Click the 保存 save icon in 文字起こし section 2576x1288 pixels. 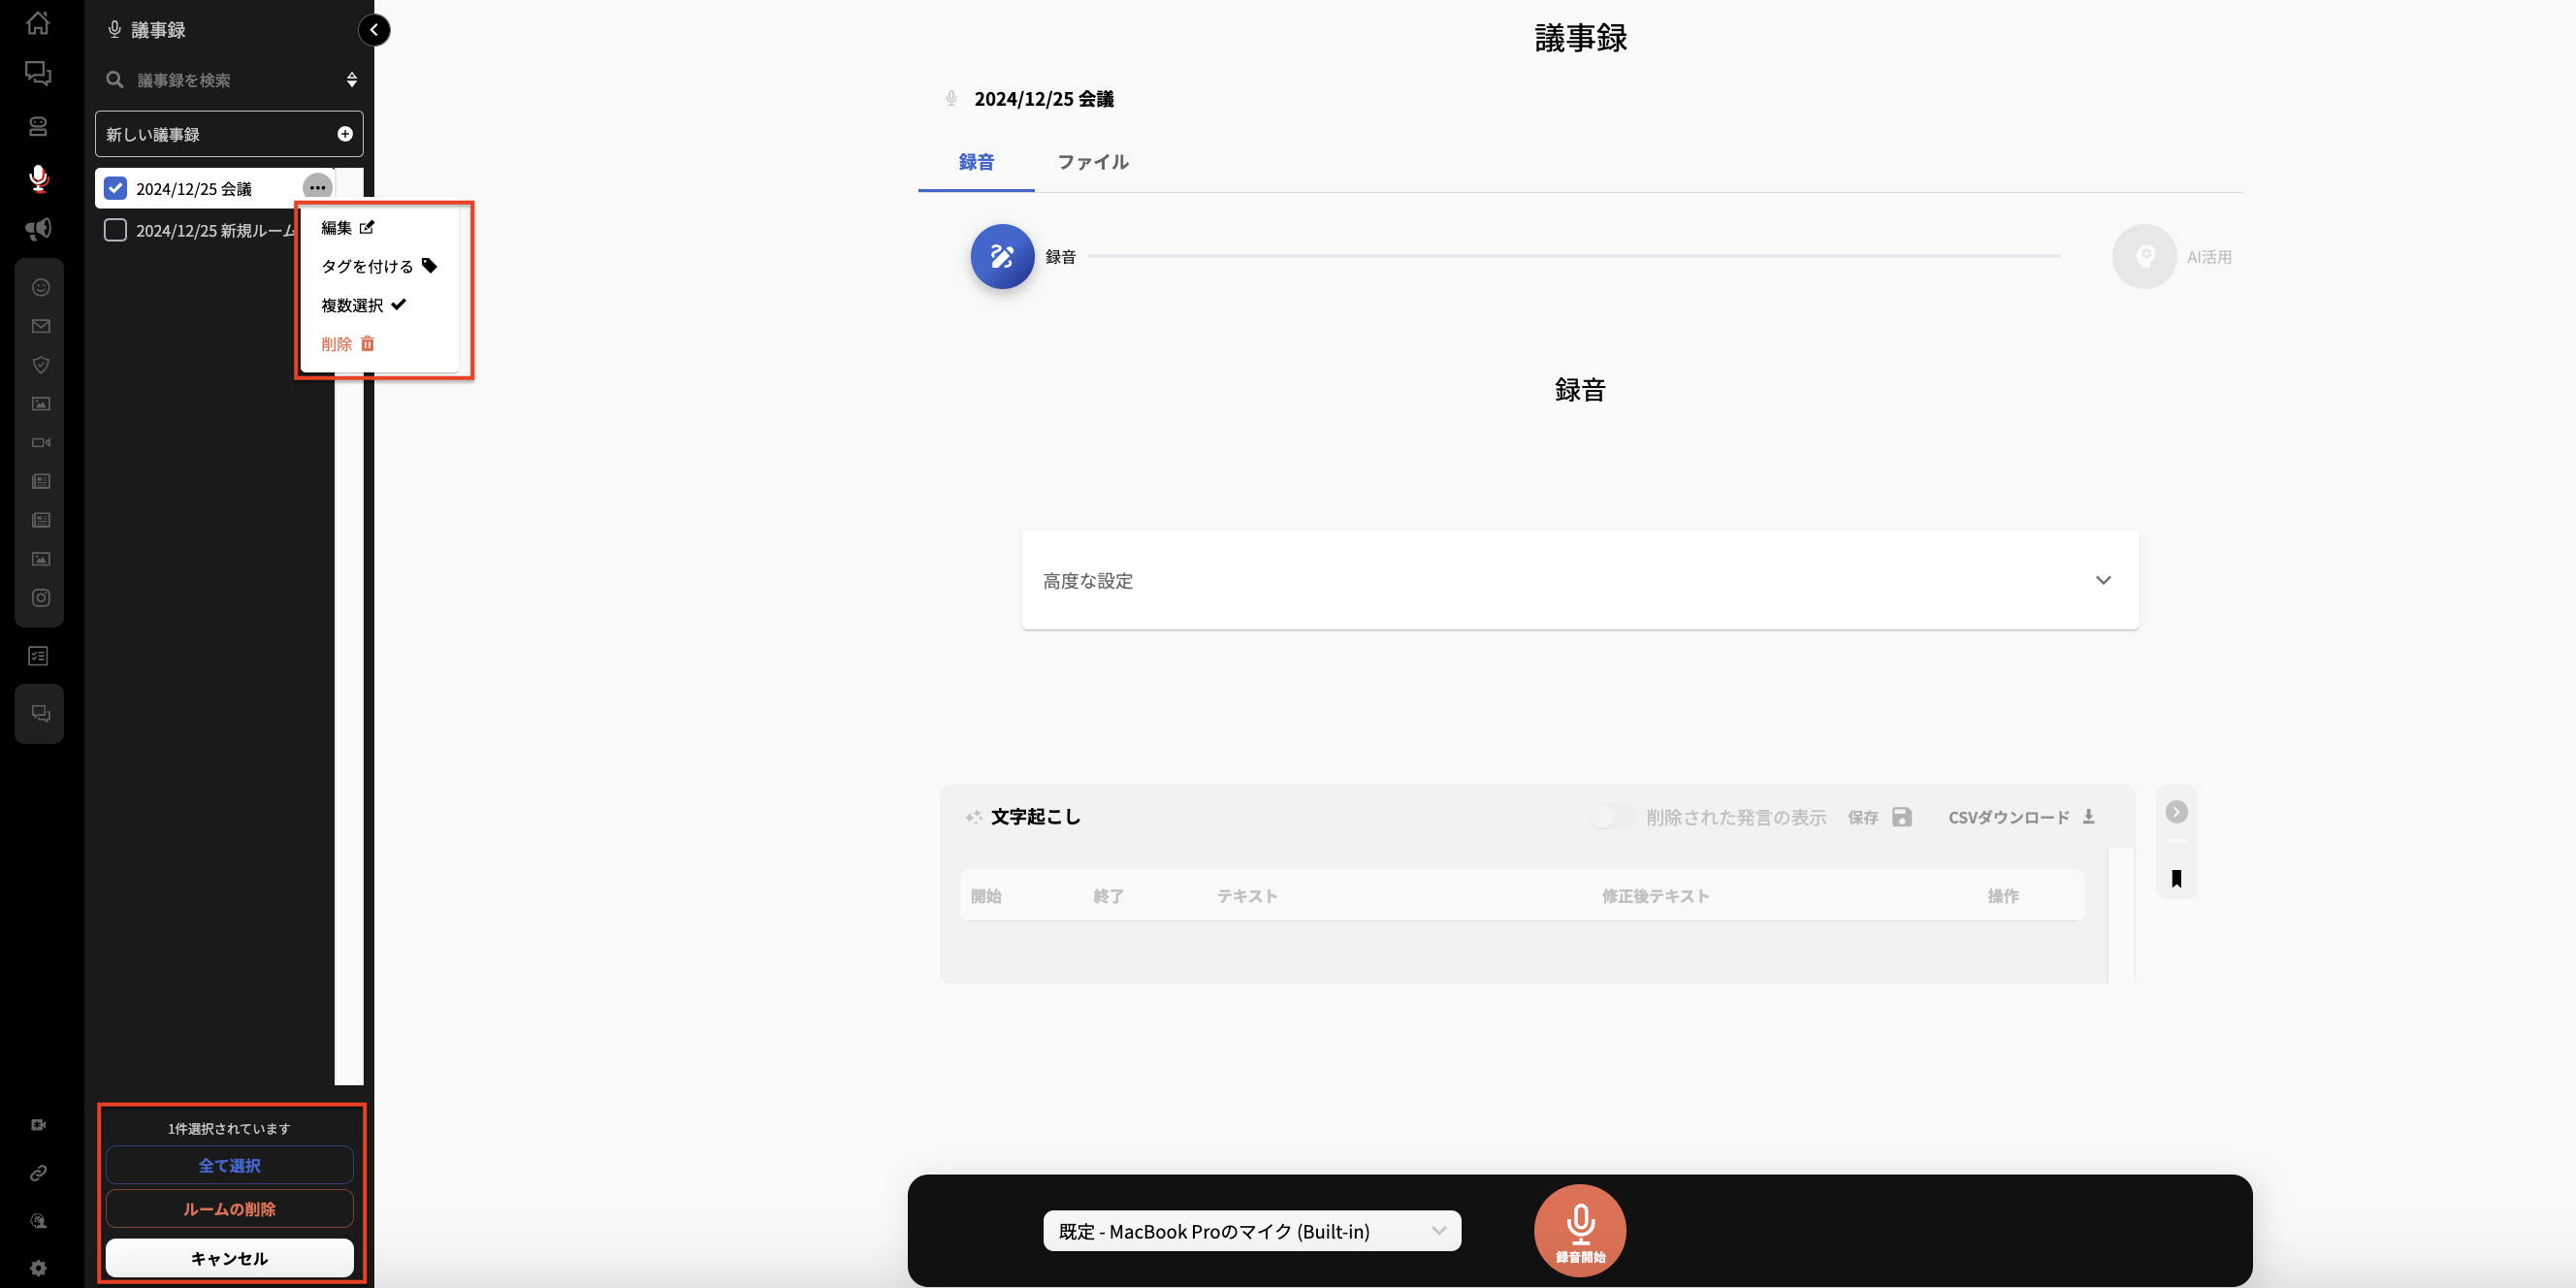[x=1901, y=817]
